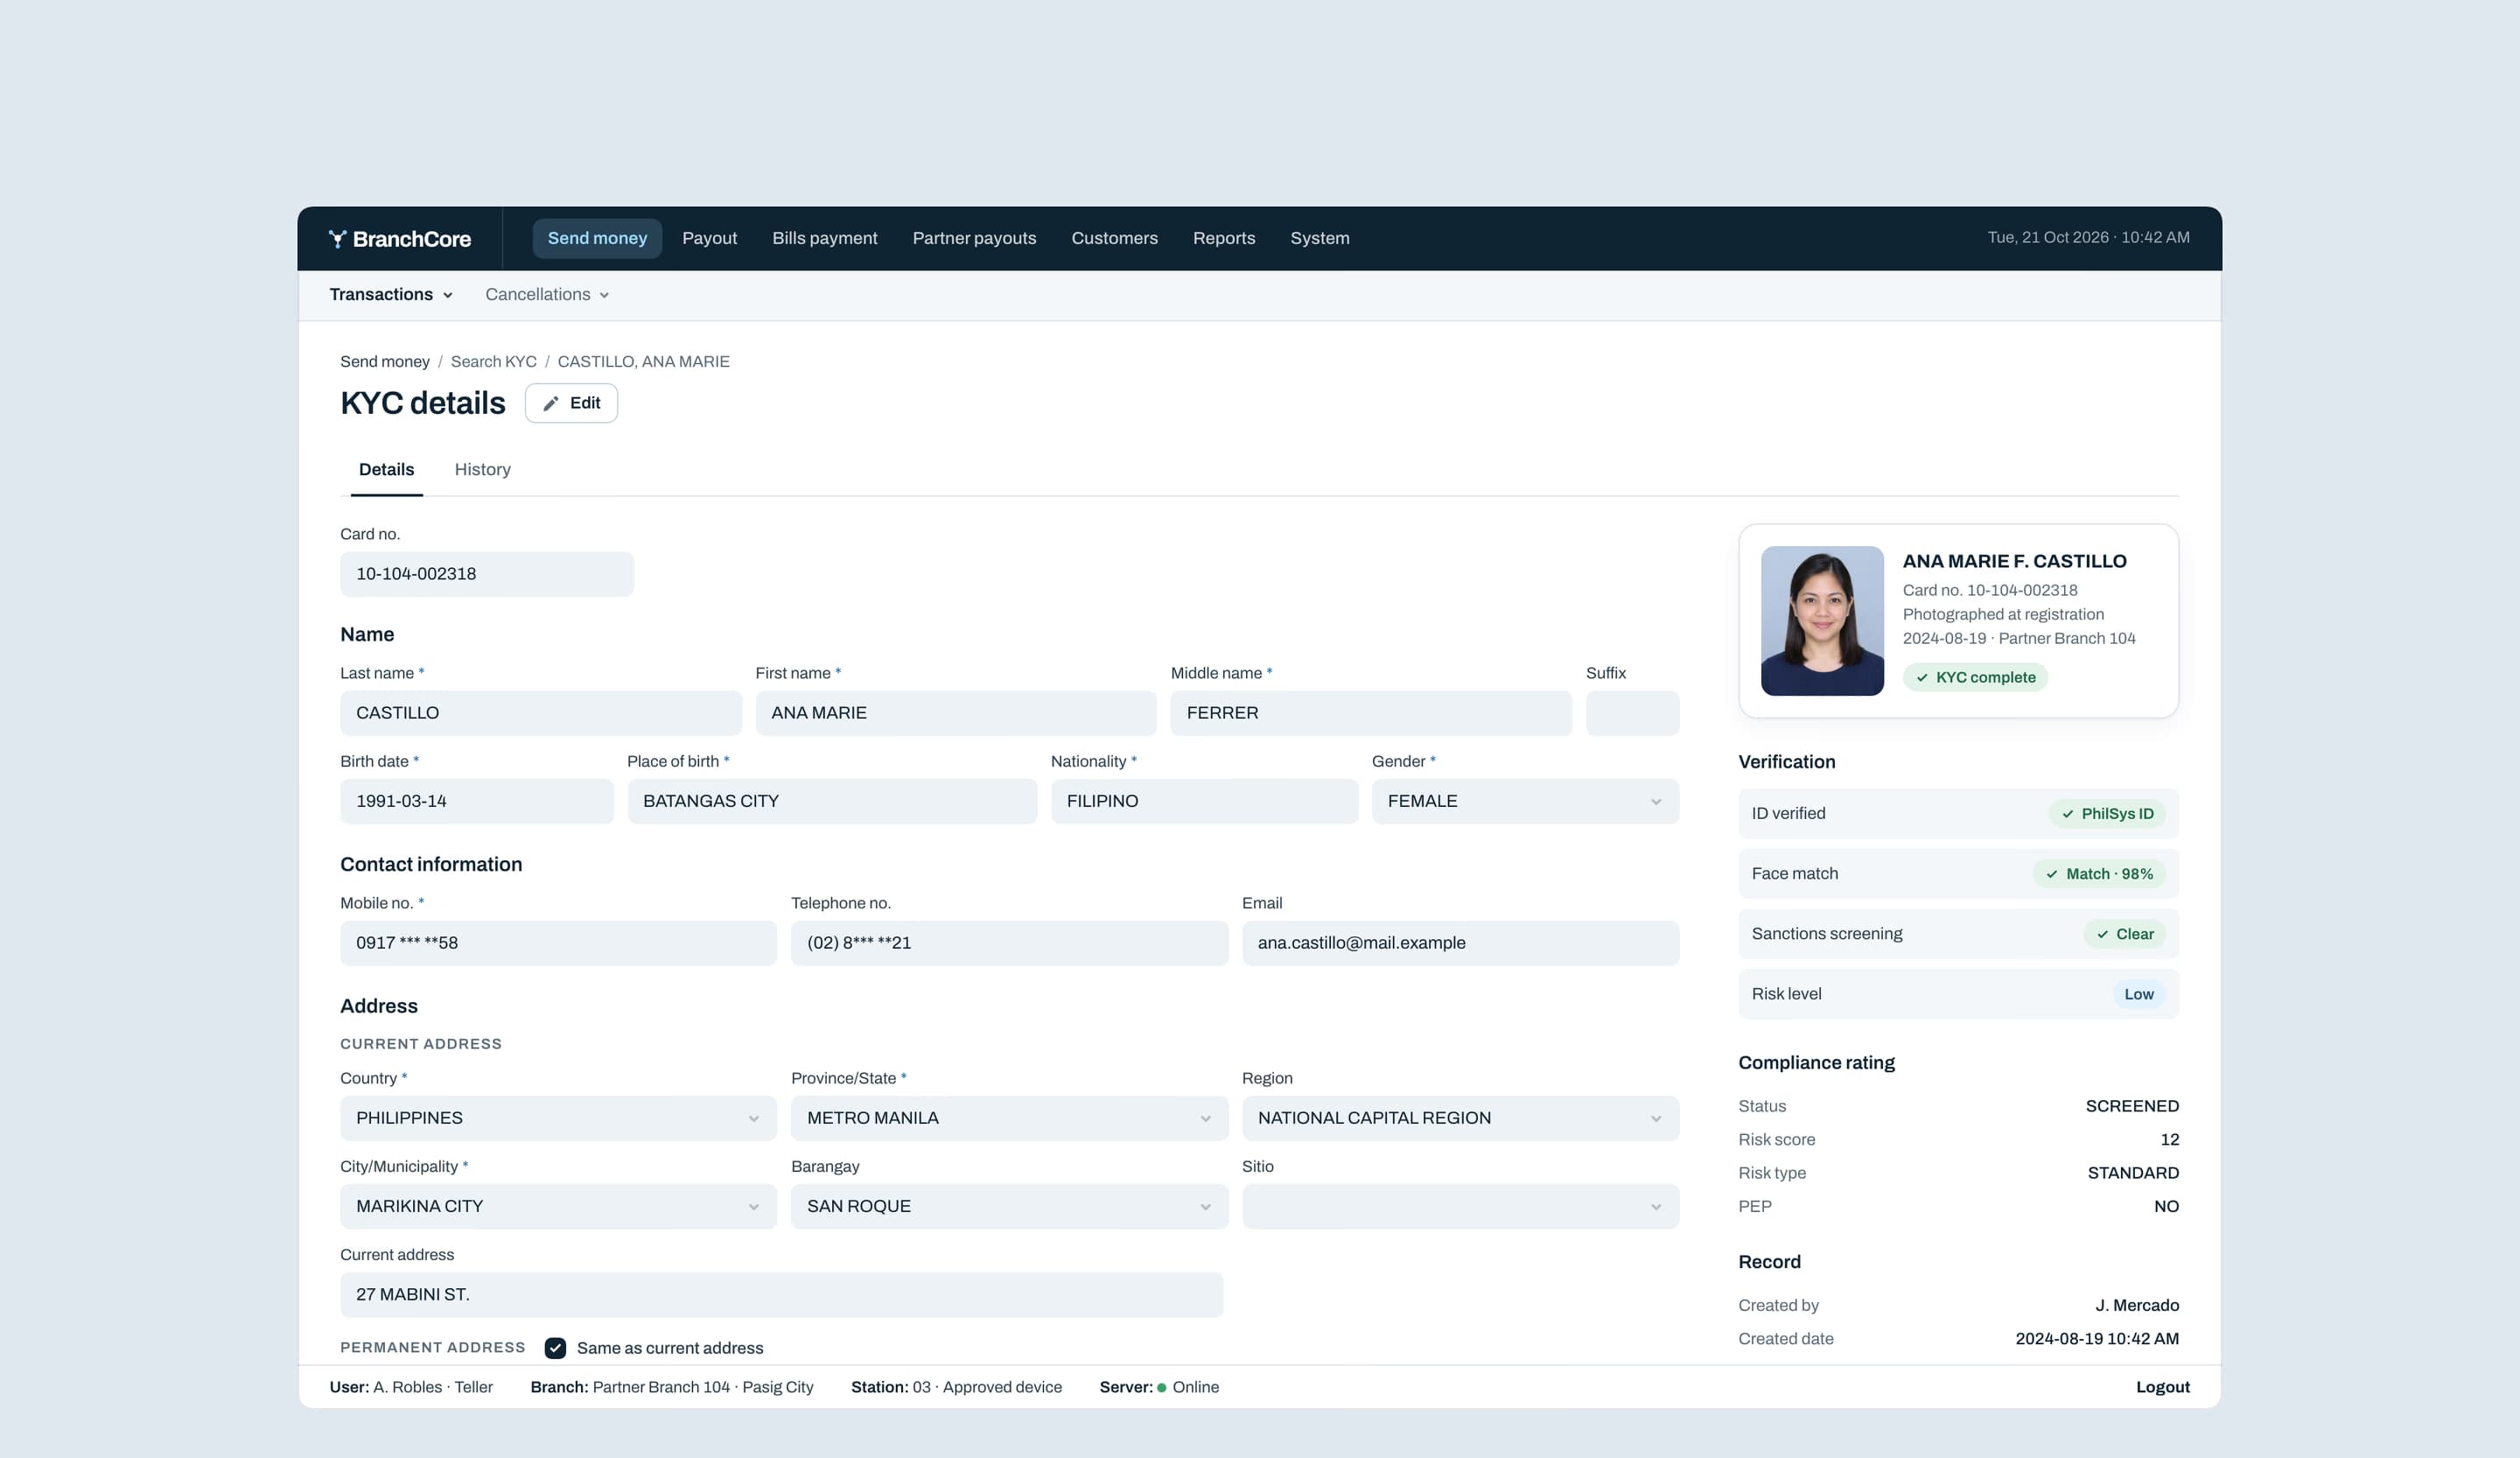The width and height of the screenshot is (2520, 1458).
Task: Toggle Same as current address checkbox
Action: [555, 1348]
